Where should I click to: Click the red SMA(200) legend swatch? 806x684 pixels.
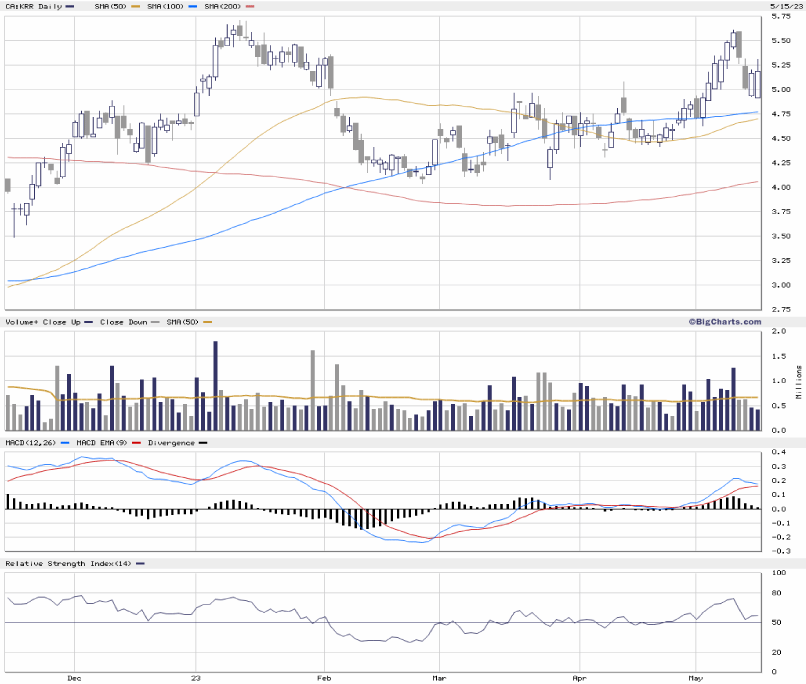(249, 6)
